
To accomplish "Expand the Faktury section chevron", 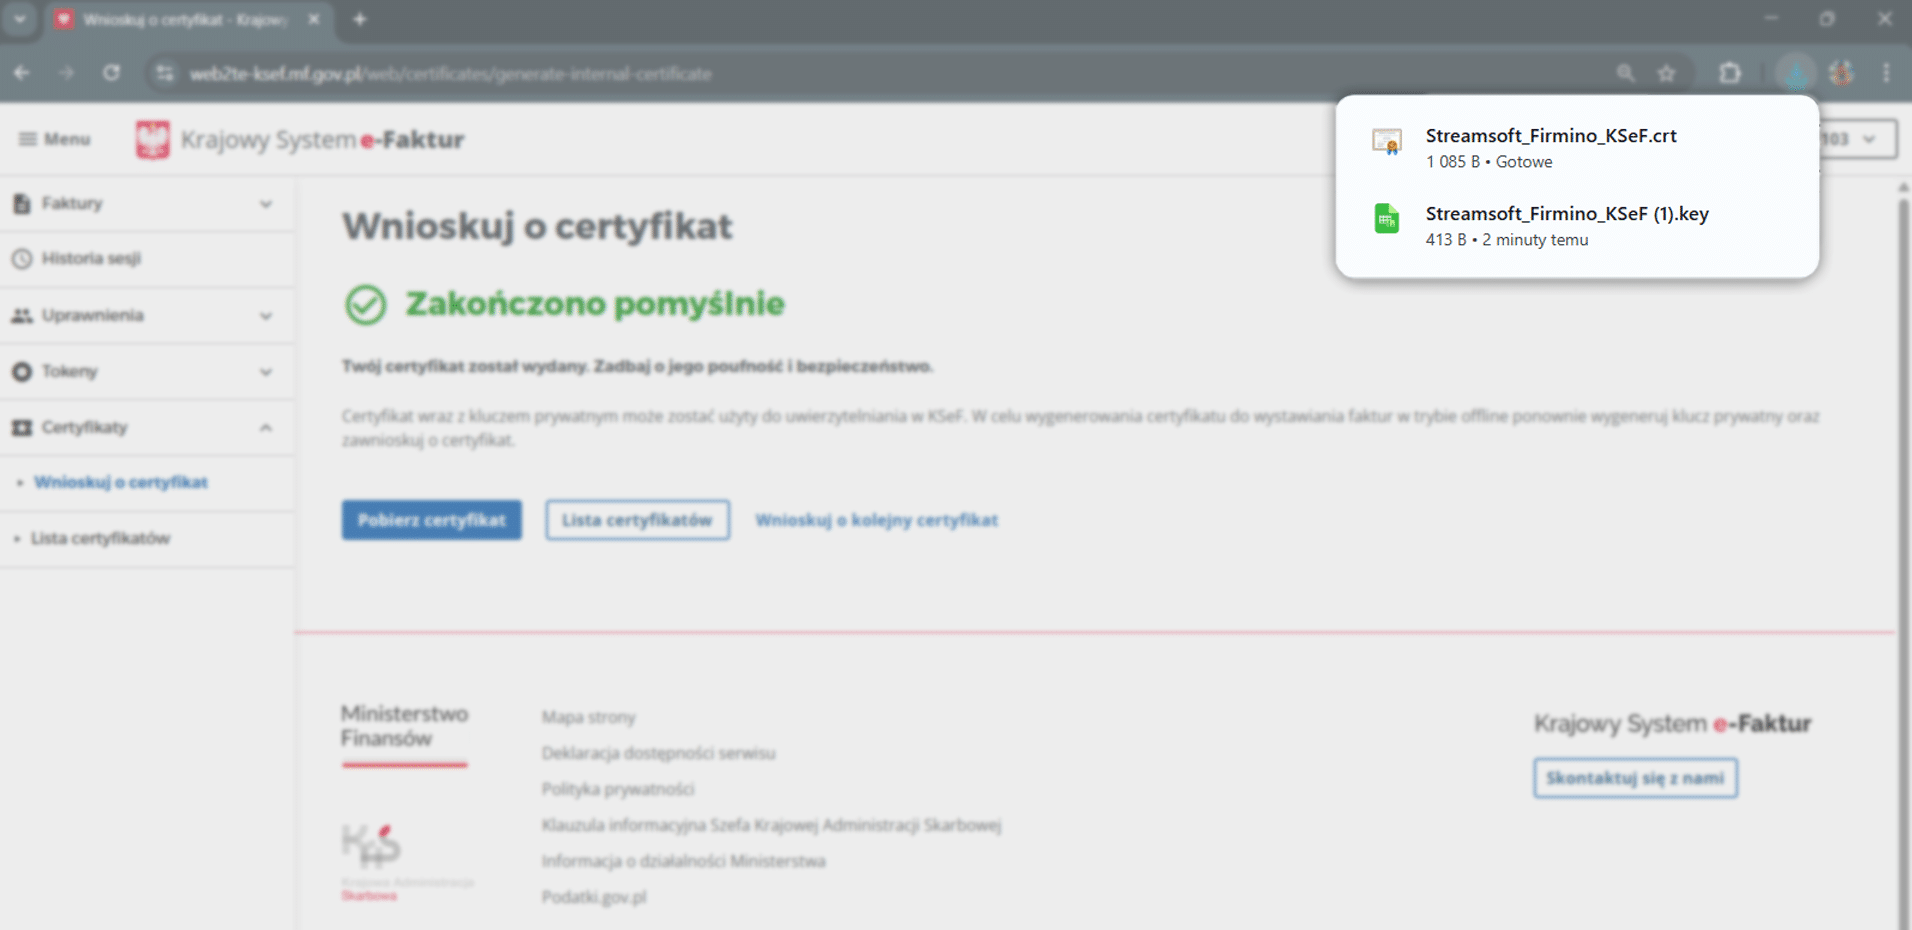I will (x=265, y=203).
